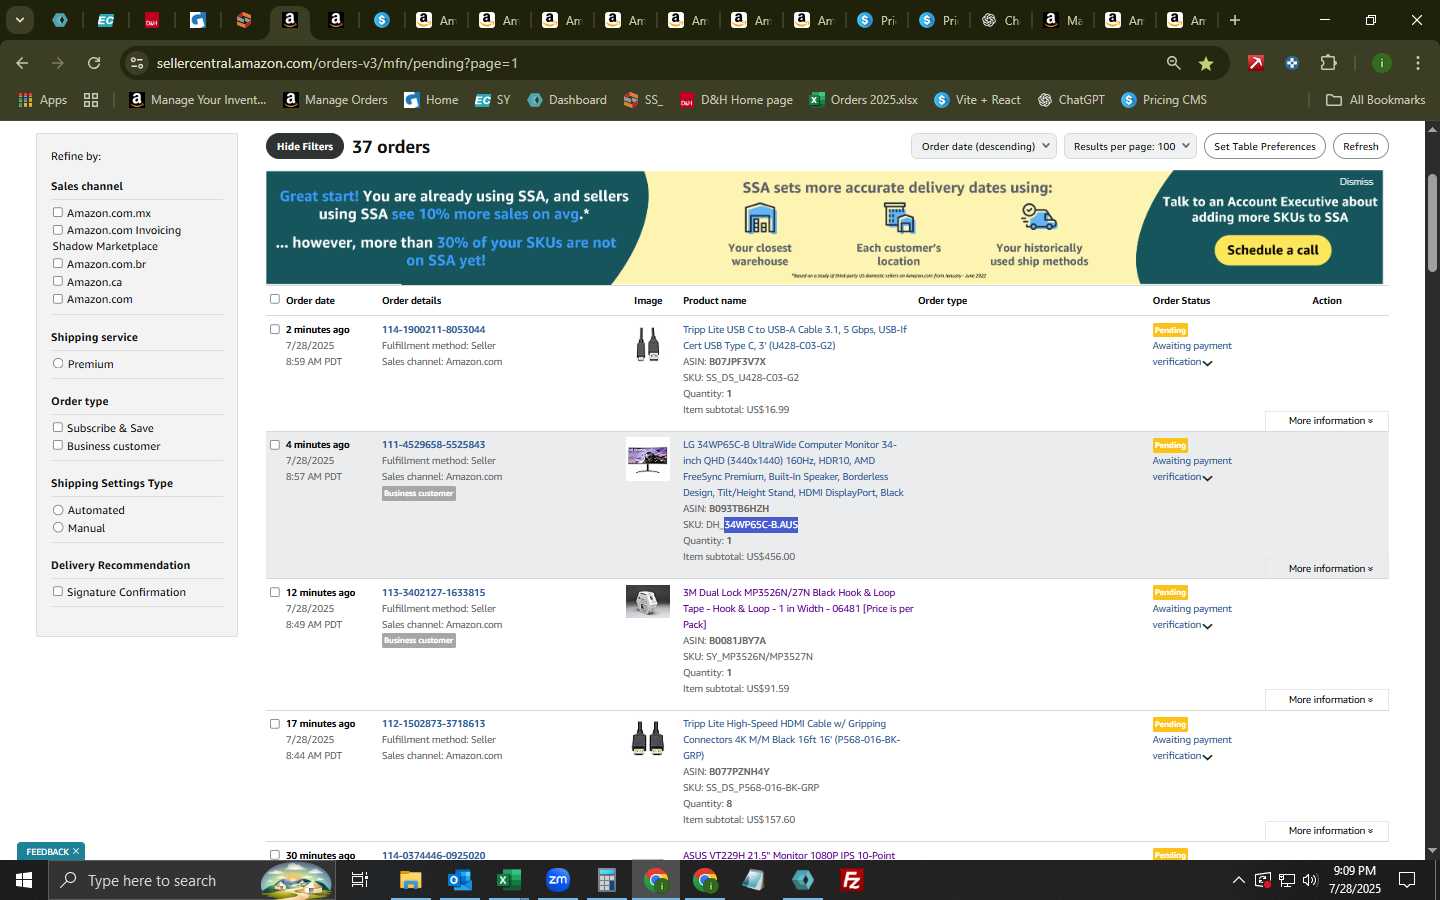Open the Pricing CMS bookmark

tap(1164, 100)
